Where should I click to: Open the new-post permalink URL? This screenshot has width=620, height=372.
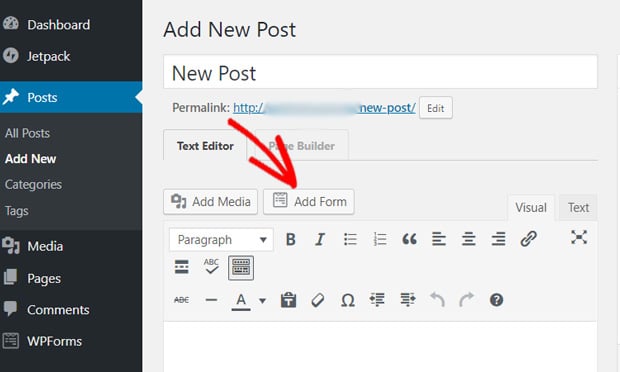pos(324,108)
